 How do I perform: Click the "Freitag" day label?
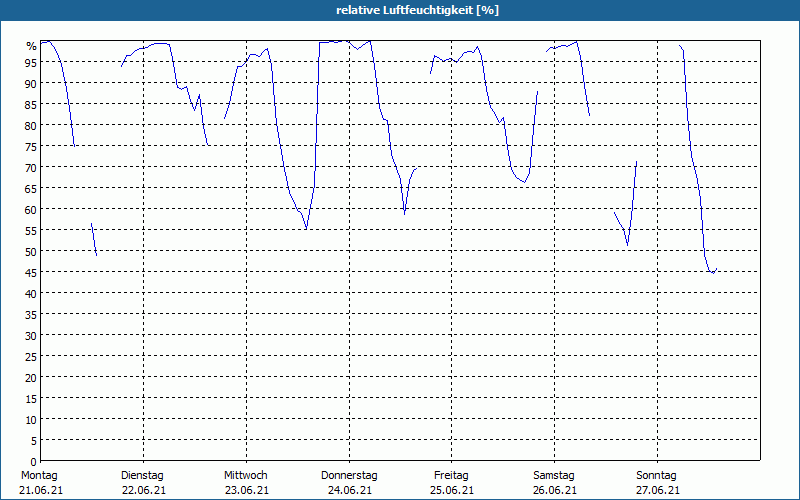[451, 476]
